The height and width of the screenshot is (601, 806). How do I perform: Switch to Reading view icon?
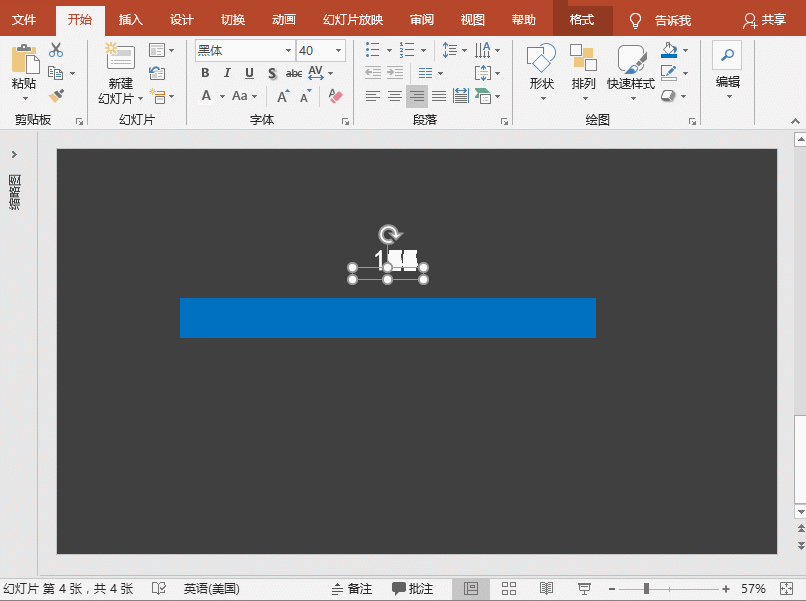[x=546, y=589]
